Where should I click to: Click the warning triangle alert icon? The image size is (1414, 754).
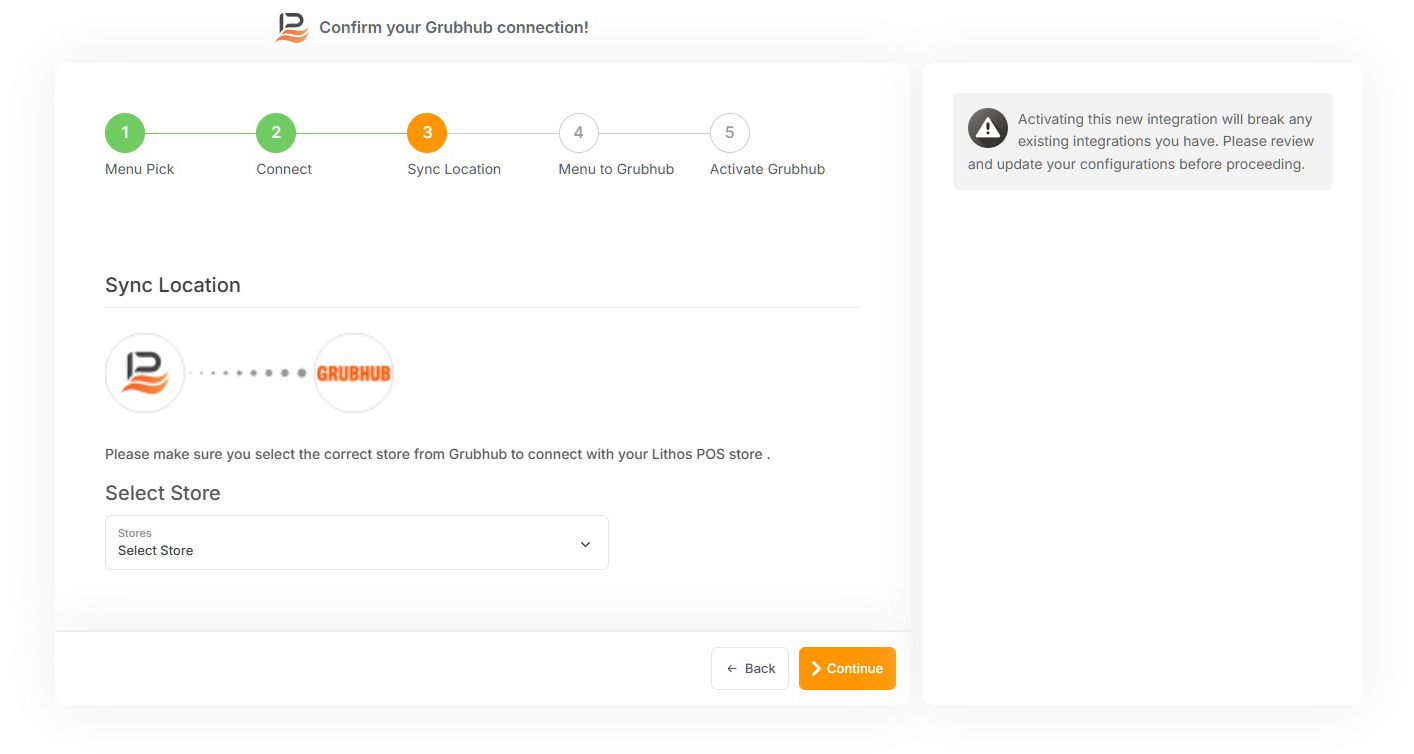987,128
